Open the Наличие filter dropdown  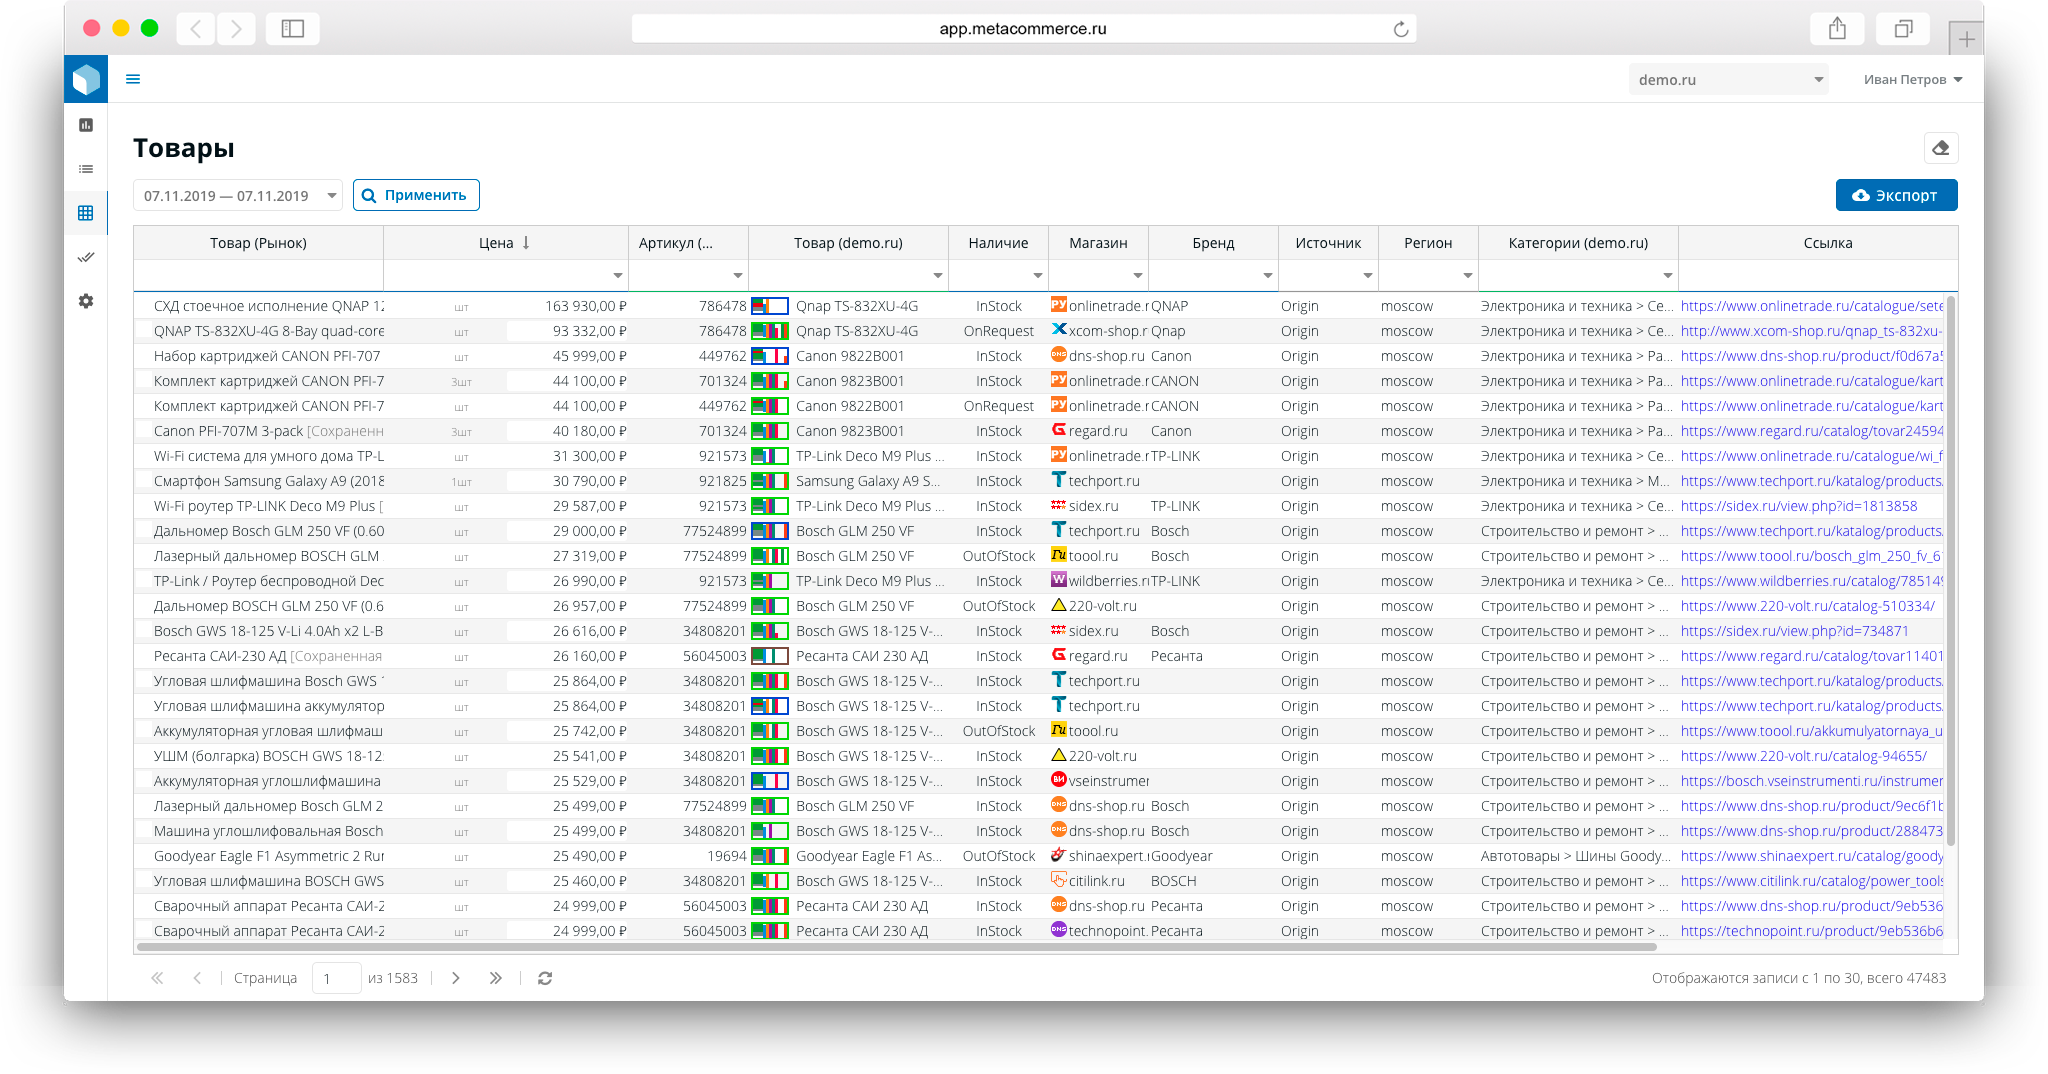tap(1037, 276)
